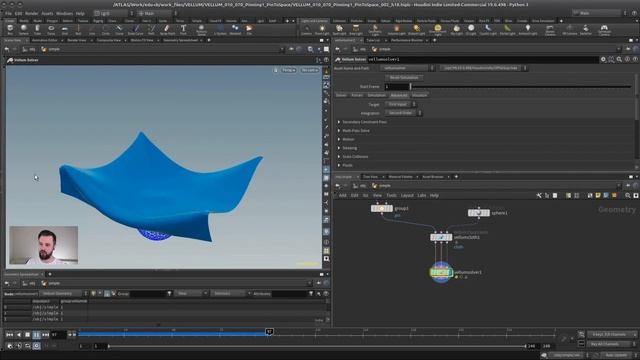This screenshot has height=360, width=640.
Task: Jump to first frame in playbar
Action: (x=9, y=334)
